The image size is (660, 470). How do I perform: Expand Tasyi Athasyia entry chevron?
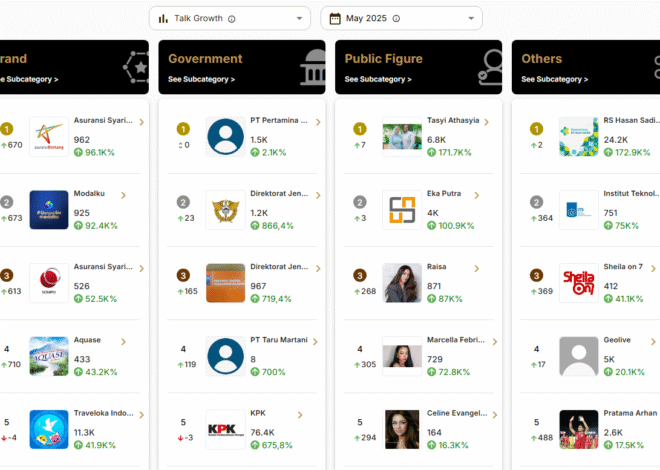pyautogui.click(x=487, y=122)
